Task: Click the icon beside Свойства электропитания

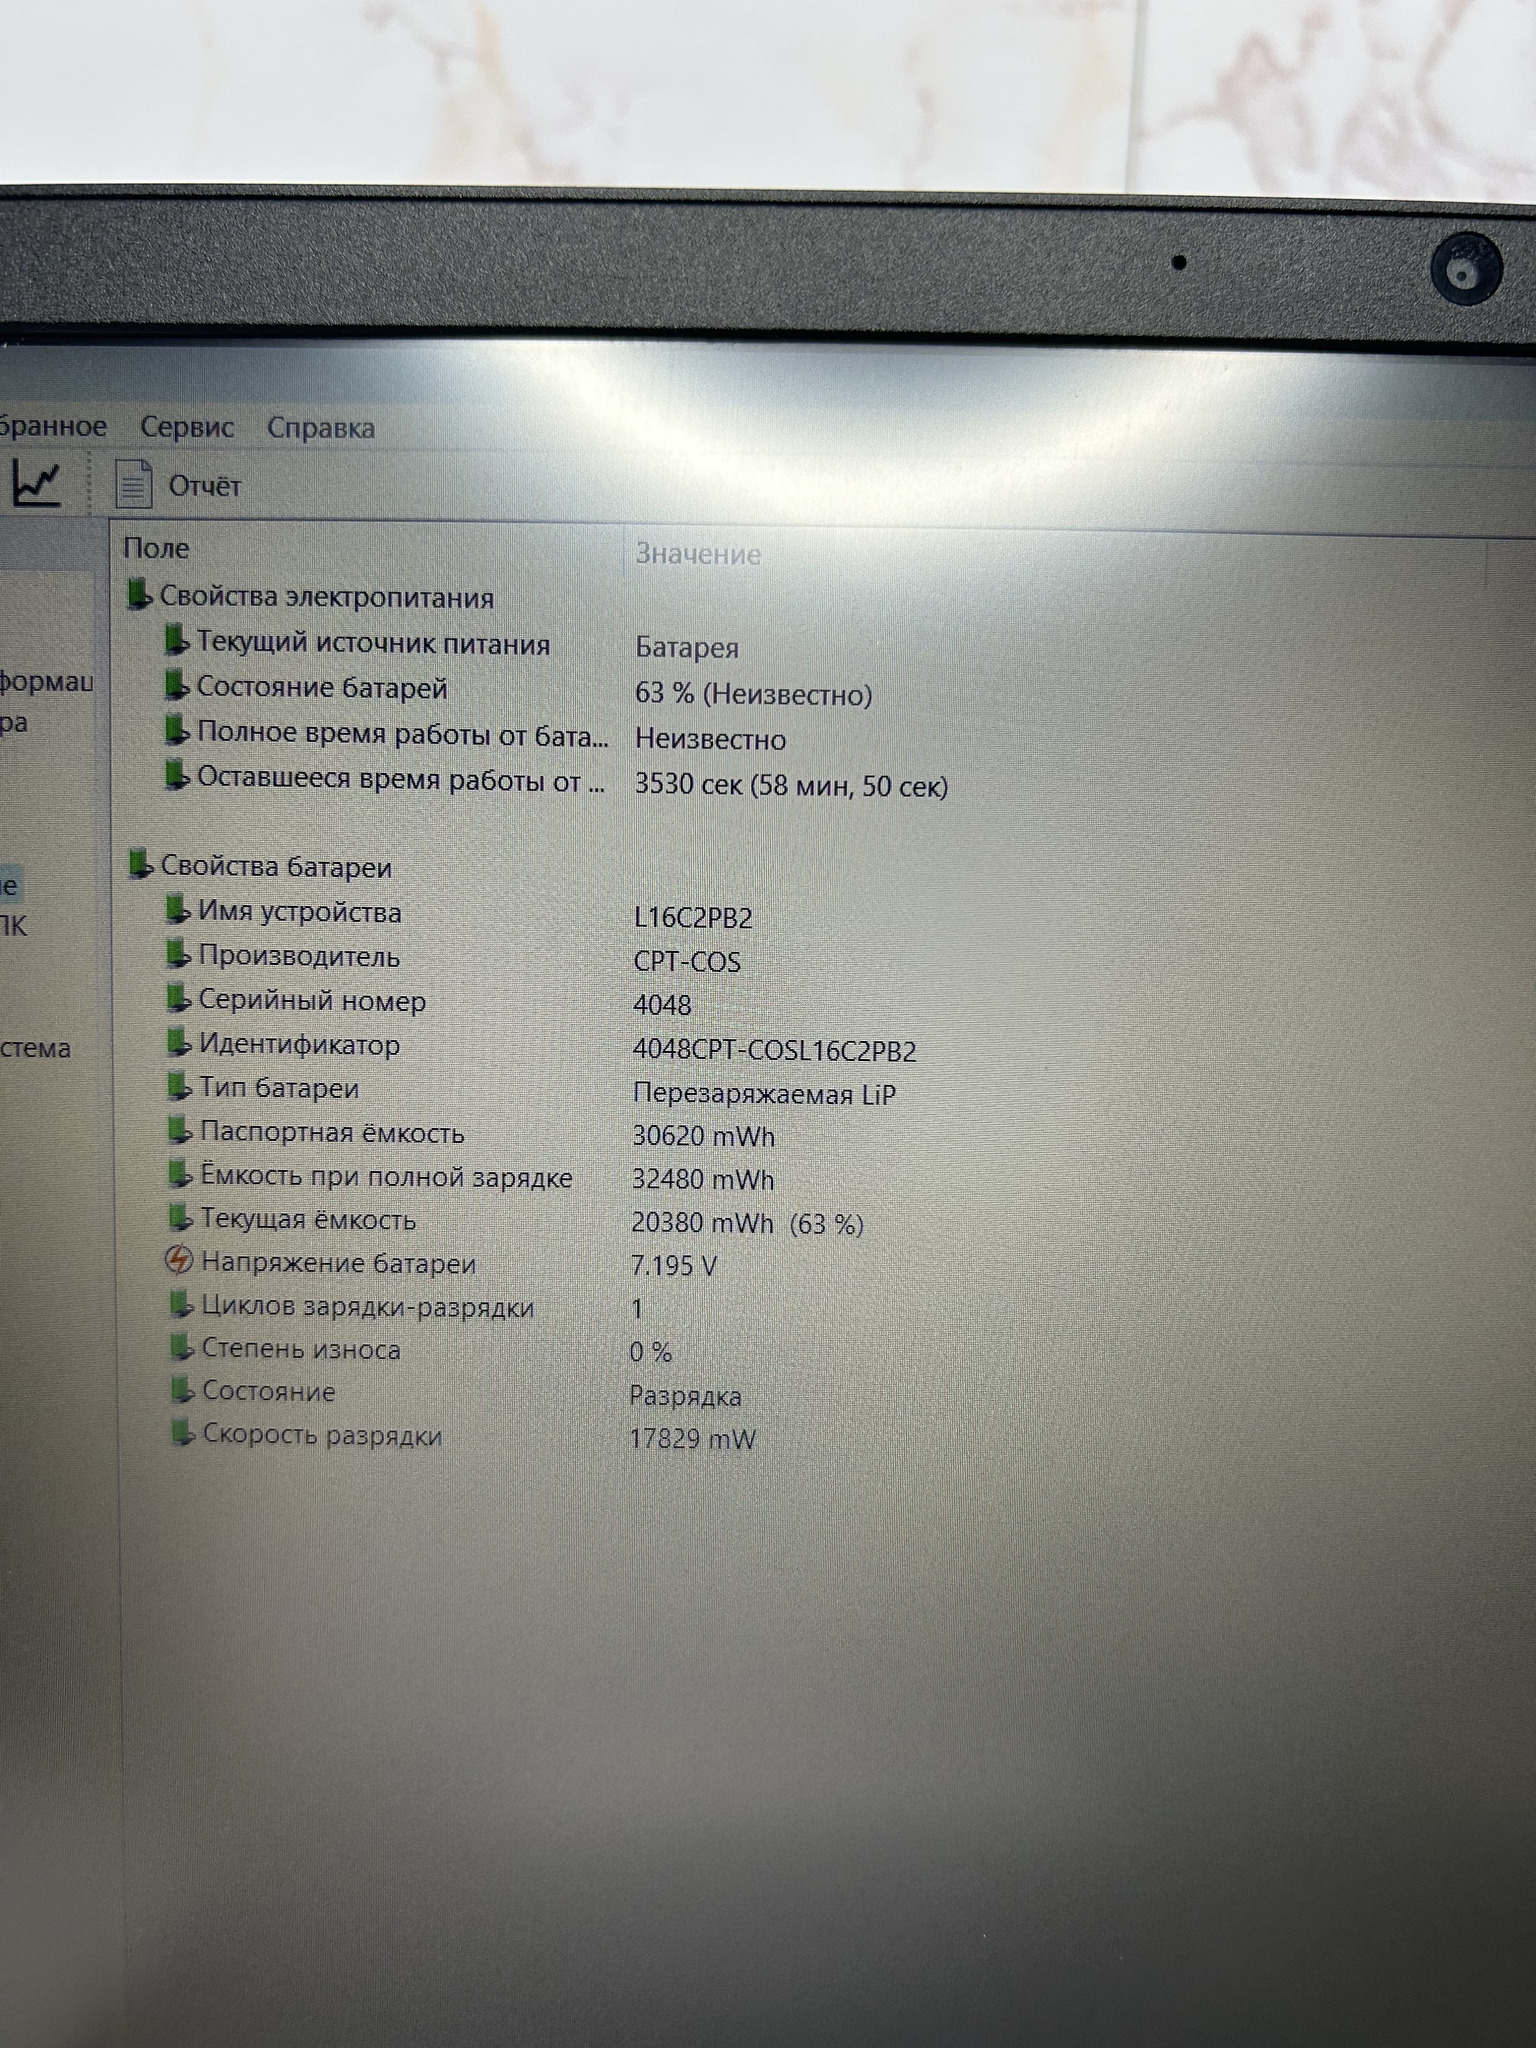Action: 139,594
